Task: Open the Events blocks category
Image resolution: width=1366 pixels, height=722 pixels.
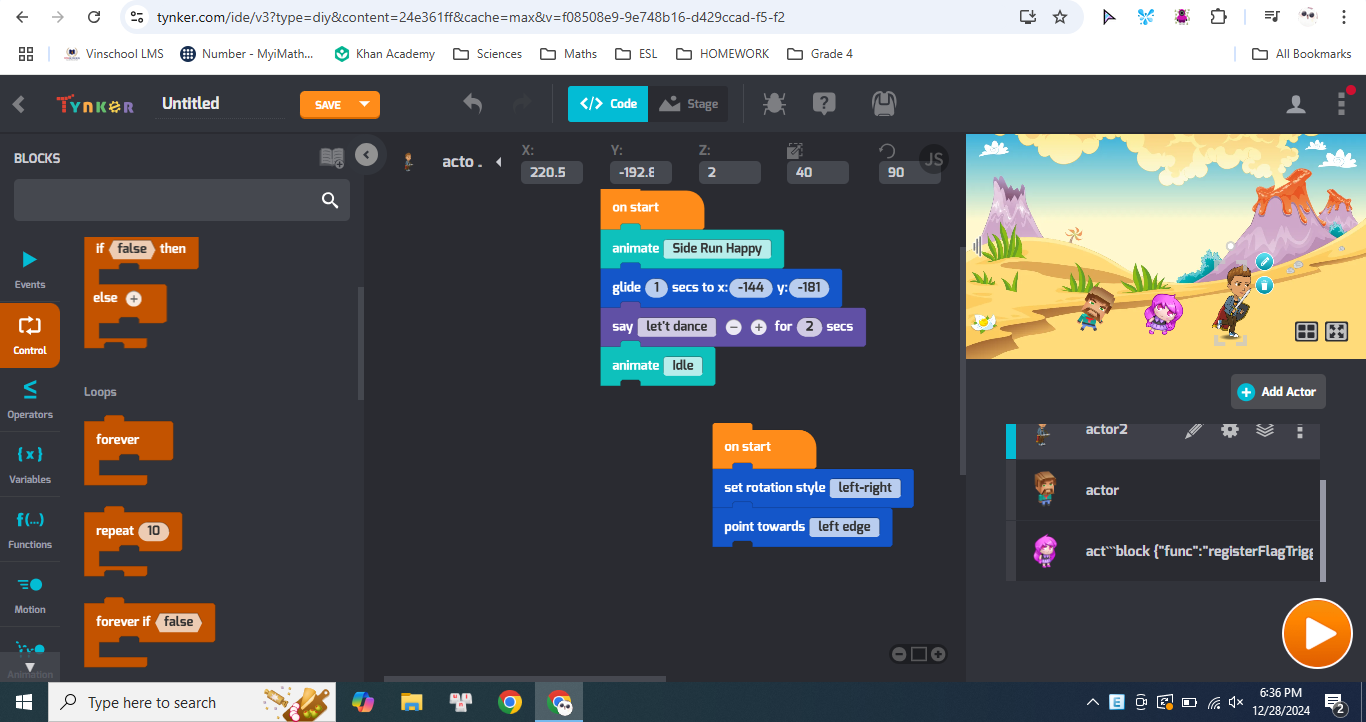Action: pyautogui.click(x=30, y=270)
